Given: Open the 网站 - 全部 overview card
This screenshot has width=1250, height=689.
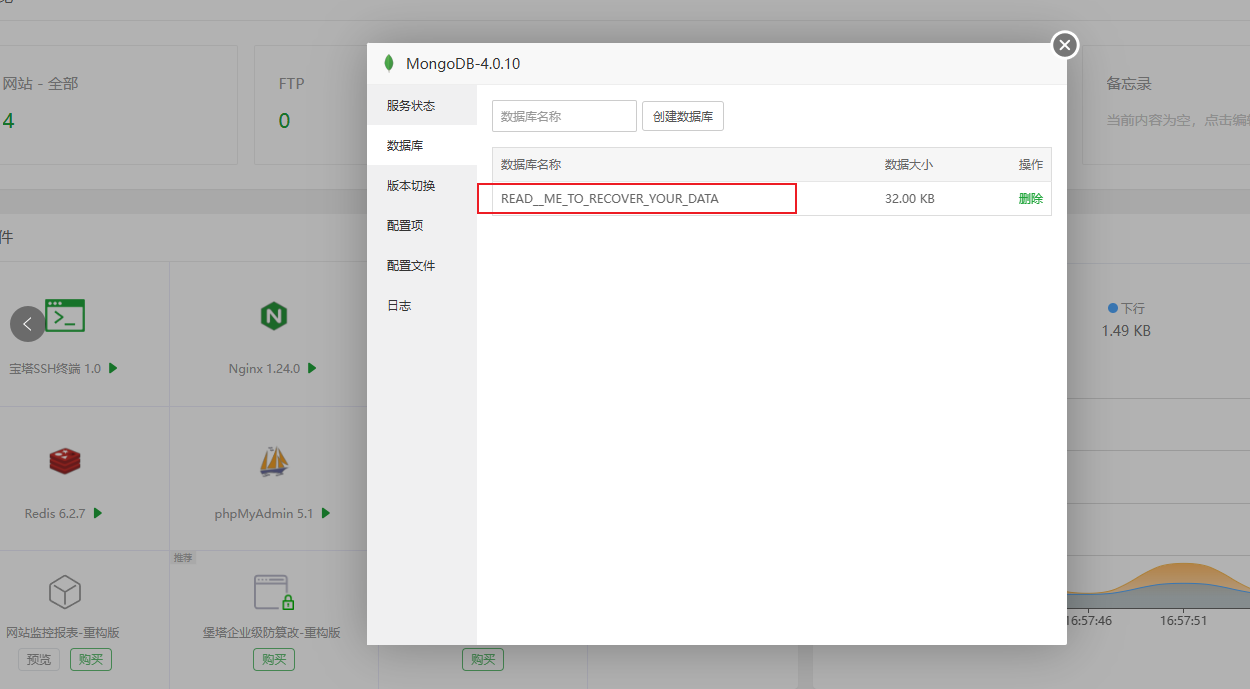Looking at the screenshot, I should (118, 104).
